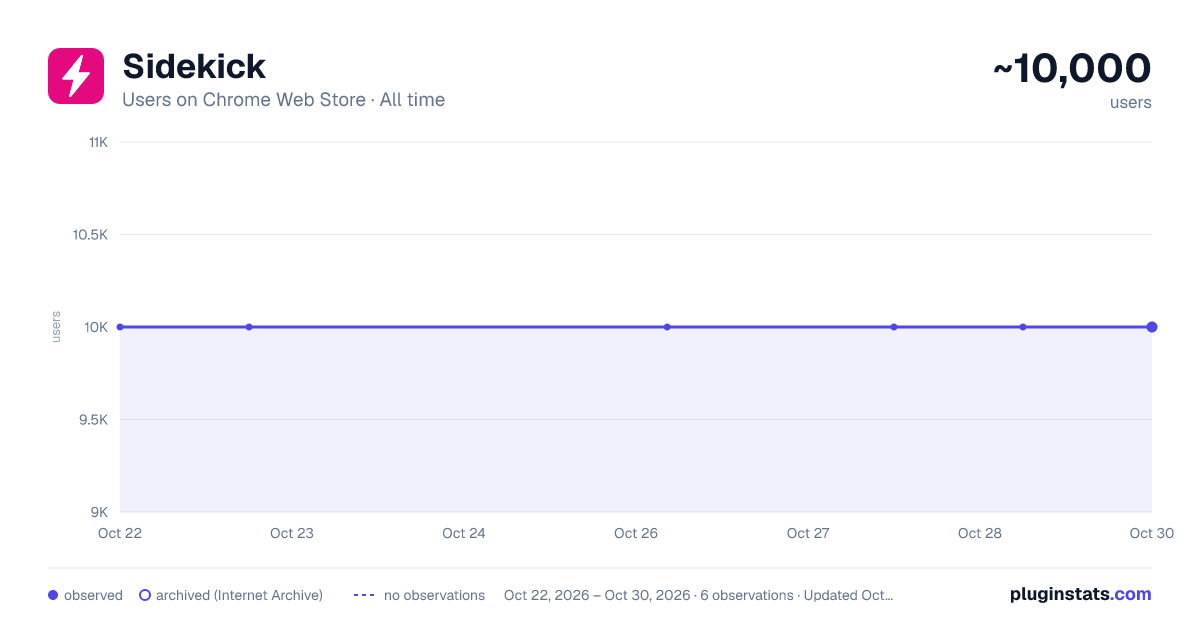Click the Oct 30 x-axis label
The height and width of the screenshot is (630, 1200).
(x=1152, y=533)
